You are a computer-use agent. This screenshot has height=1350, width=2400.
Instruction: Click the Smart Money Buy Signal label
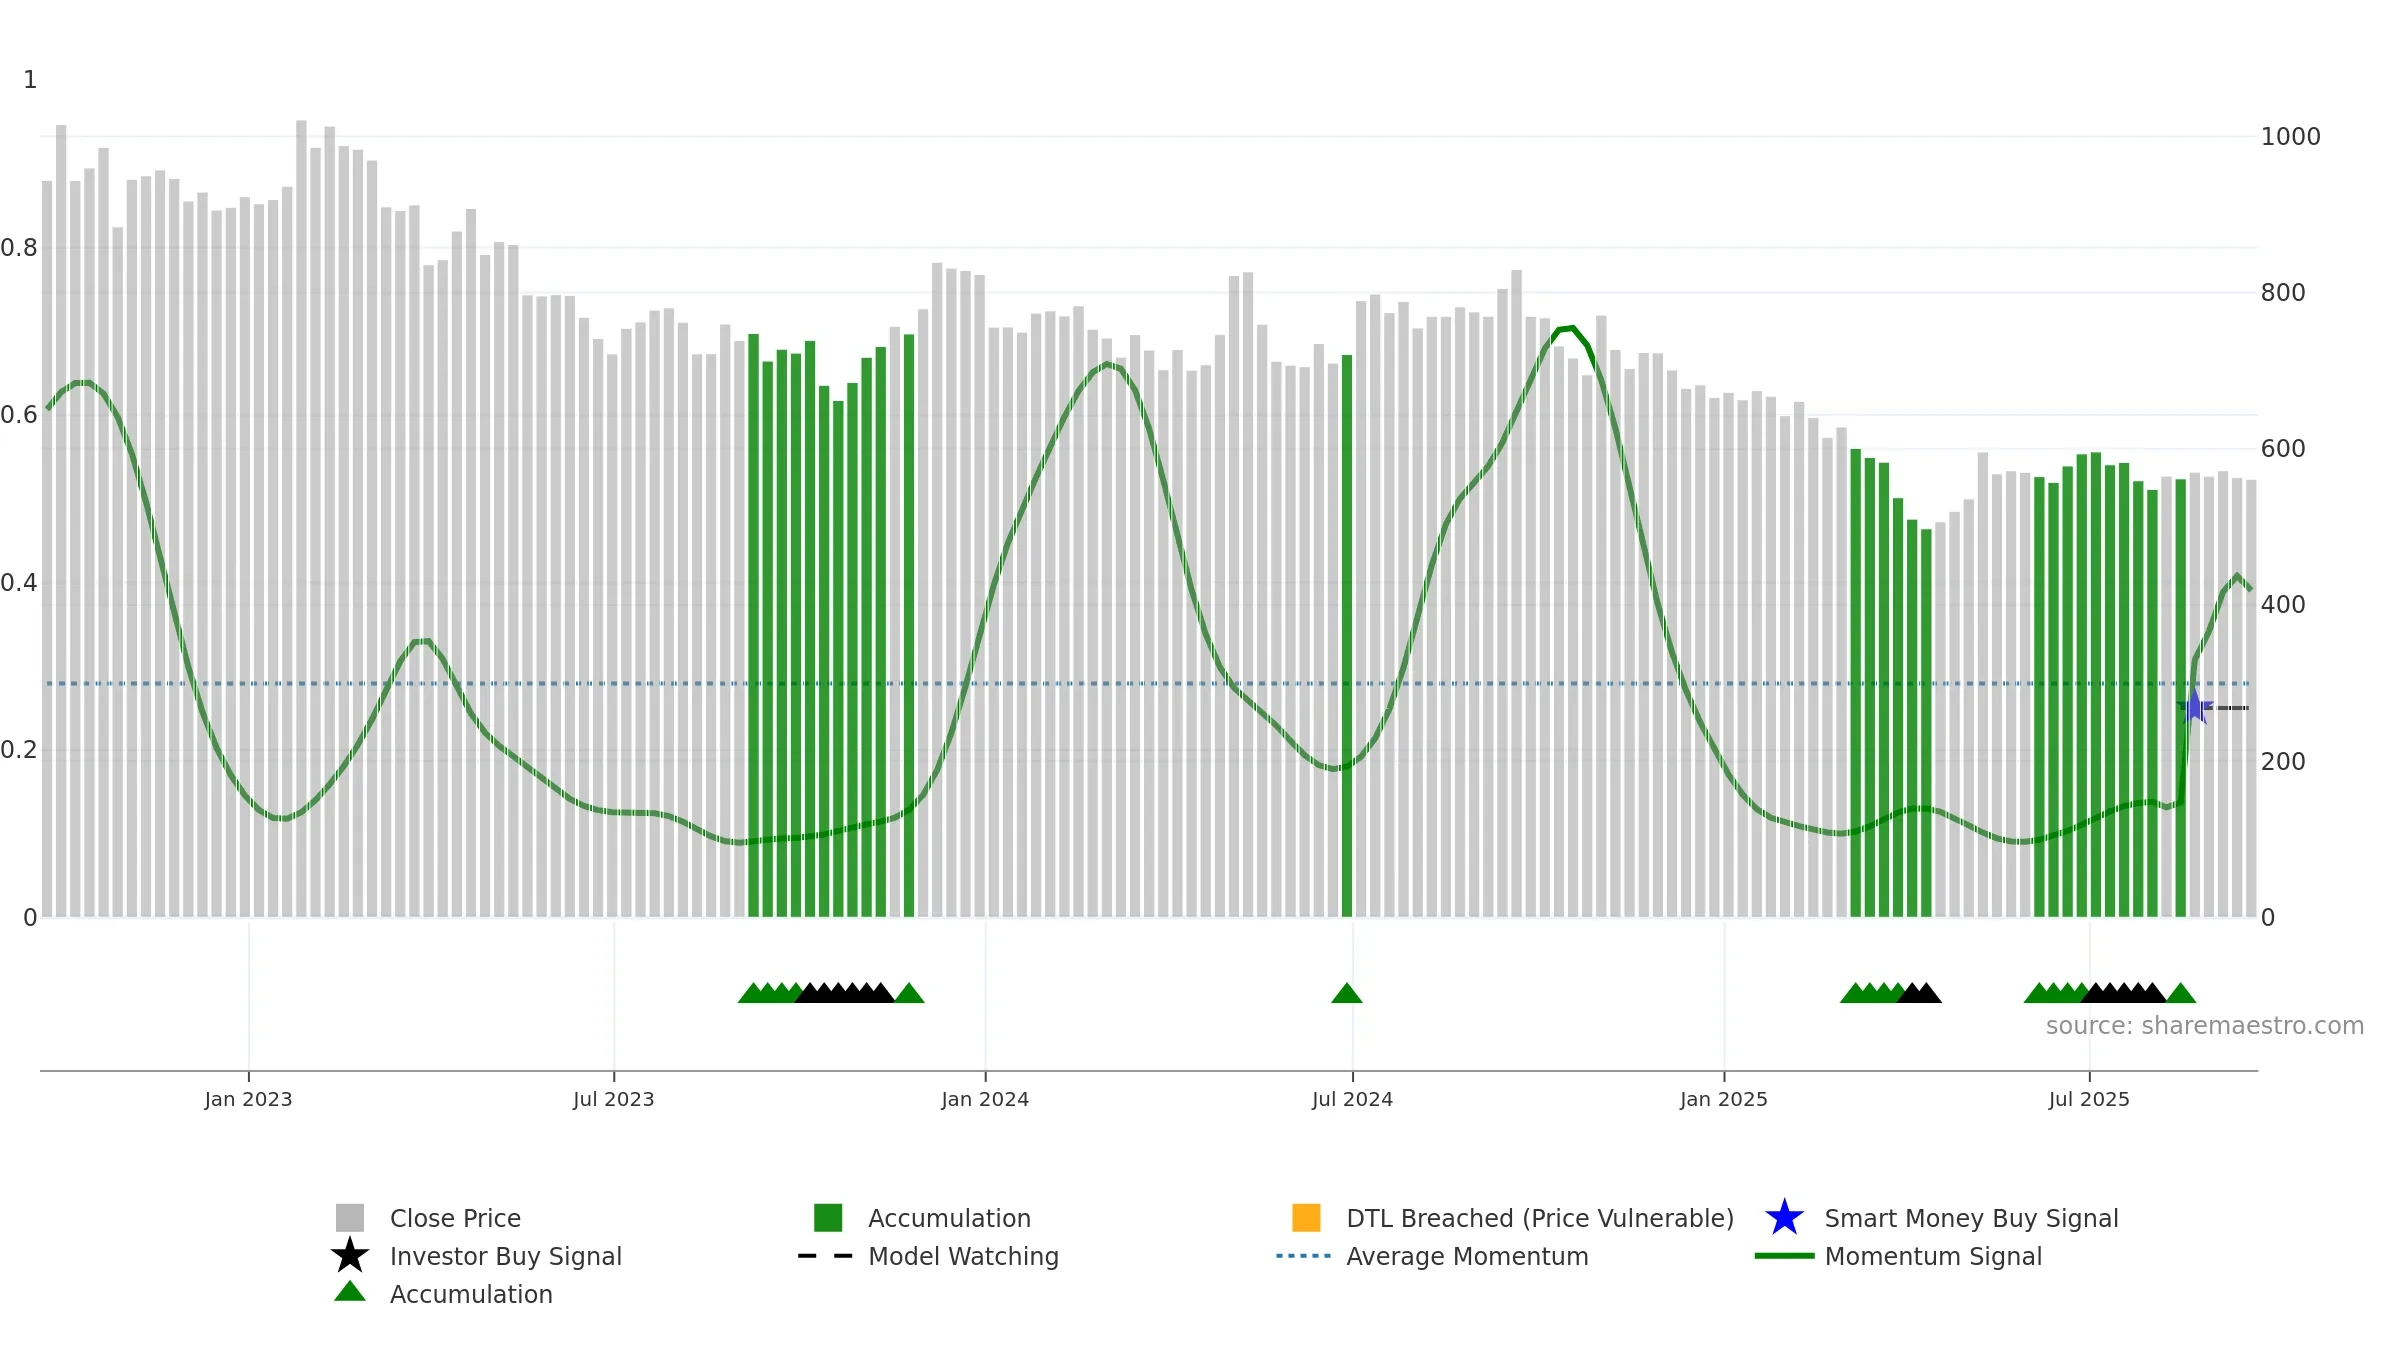pyautogui.click(x=1971, y=1218)
